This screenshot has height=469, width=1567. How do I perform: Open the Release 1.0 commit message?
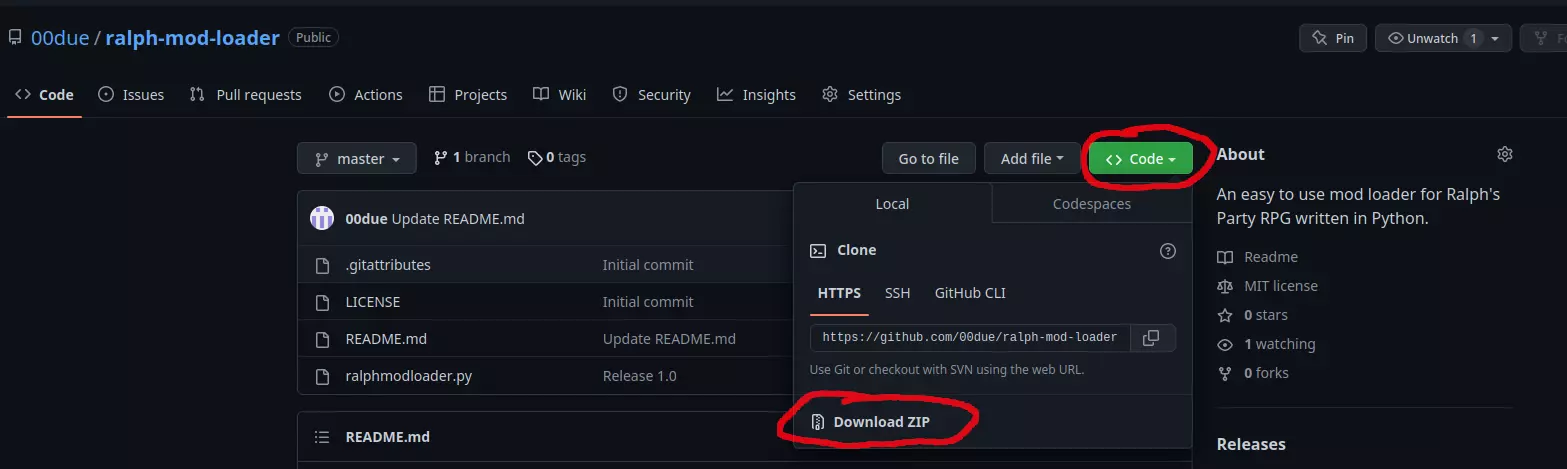(639, 376)
